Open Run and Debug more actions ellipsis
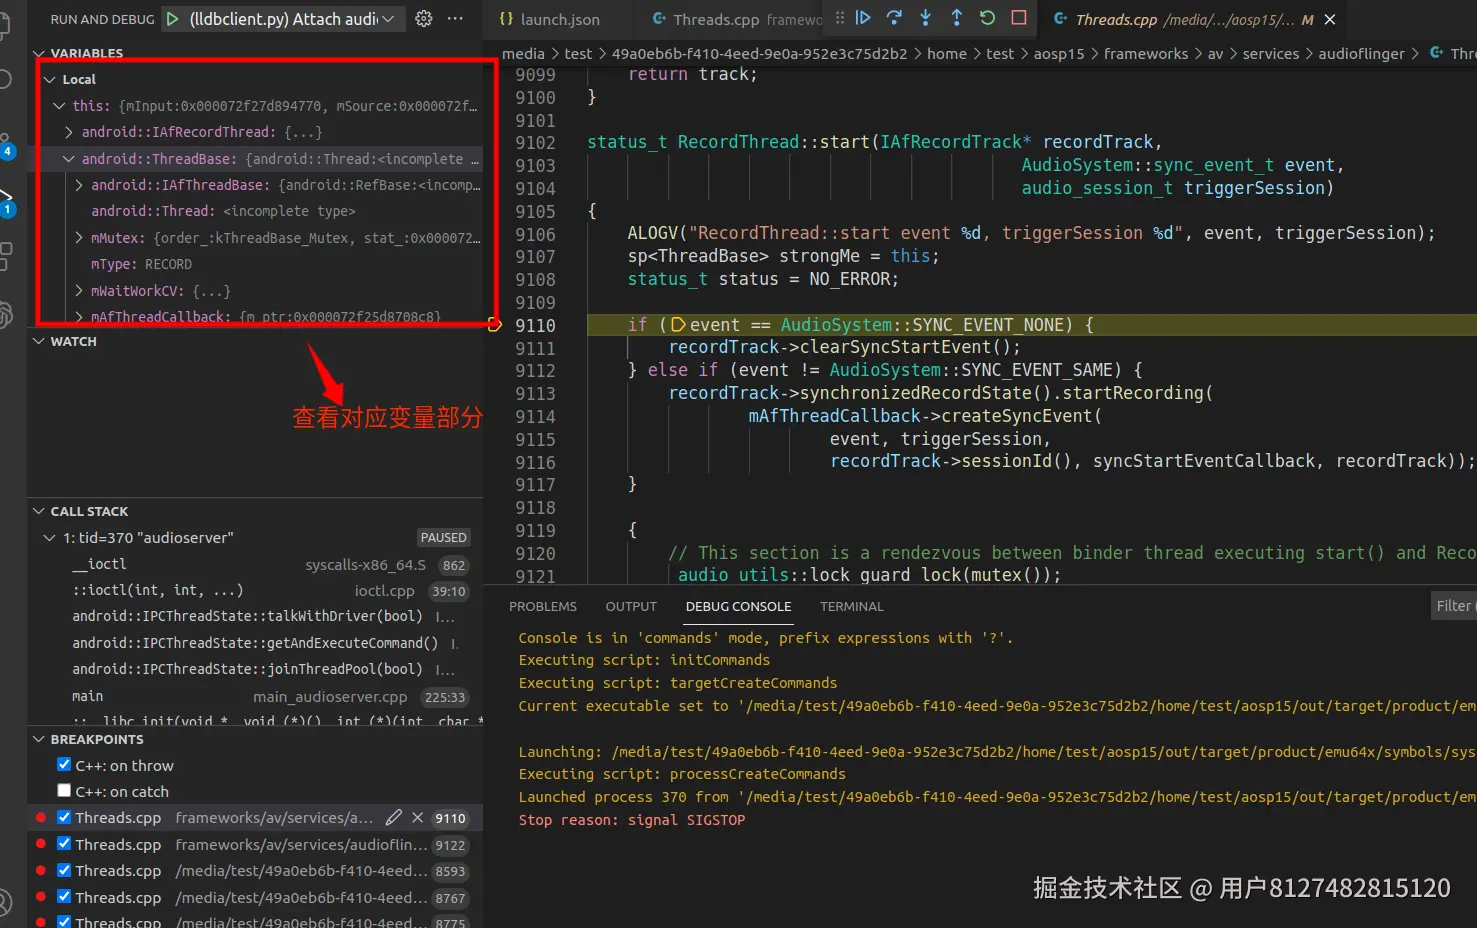This screenshot has width=1477, height=928. [455, 19]
